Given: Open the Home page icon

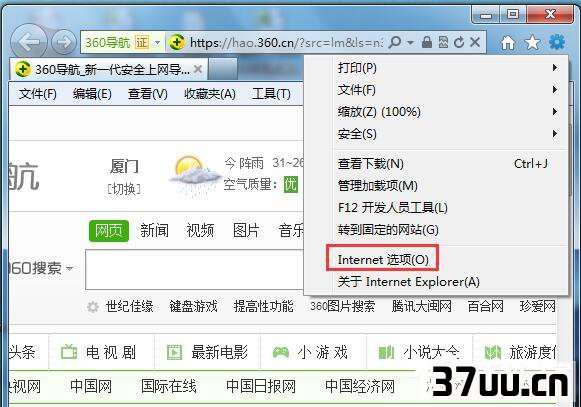Looking at the screenshot, I should [x=508, y=43].
